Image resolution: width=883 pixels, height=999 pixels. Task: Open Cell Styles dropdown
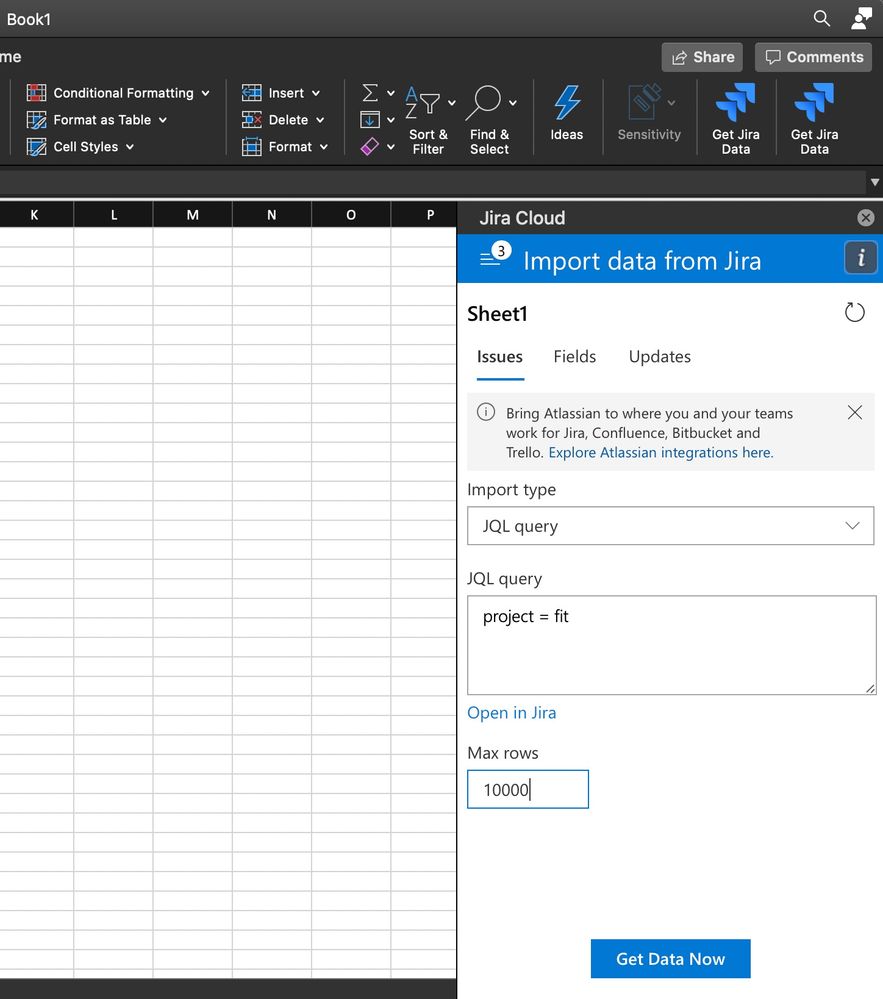tap(80, 147)
